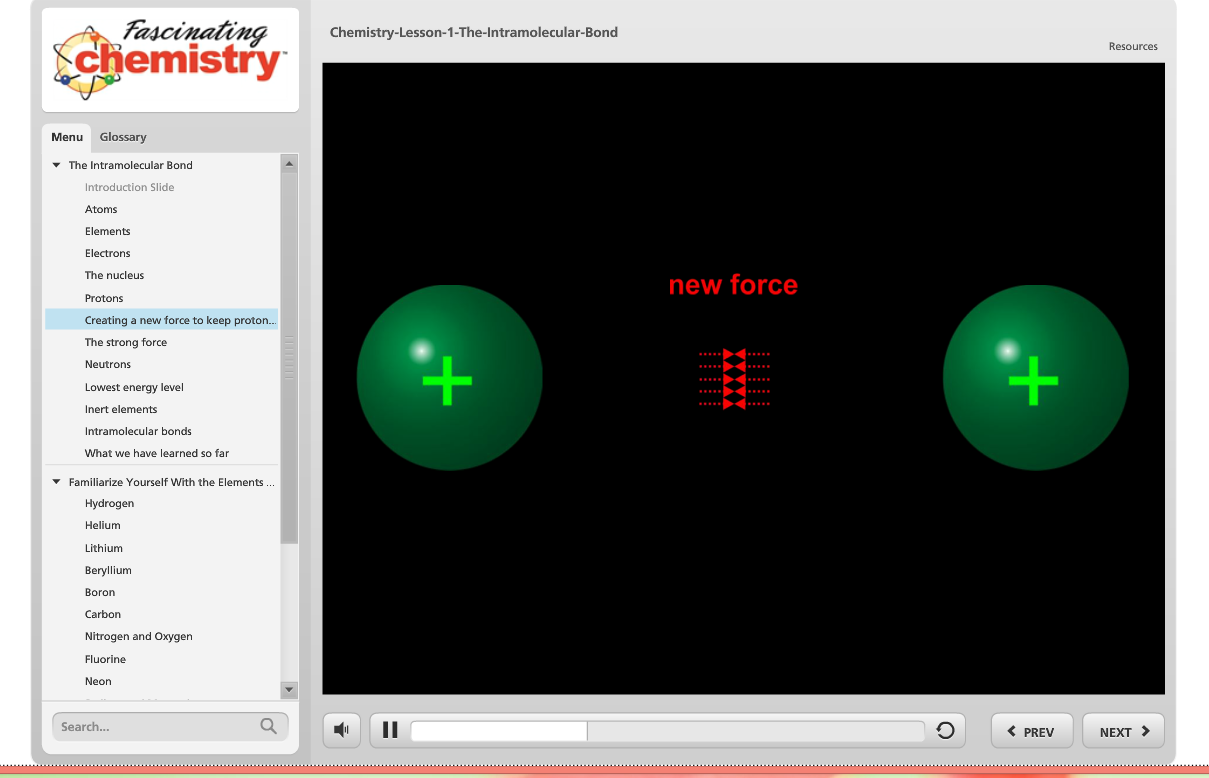Viewport: 1209px width, 778px height.
Task: Click the playback progress bar
Action: [x=667, y=731]
